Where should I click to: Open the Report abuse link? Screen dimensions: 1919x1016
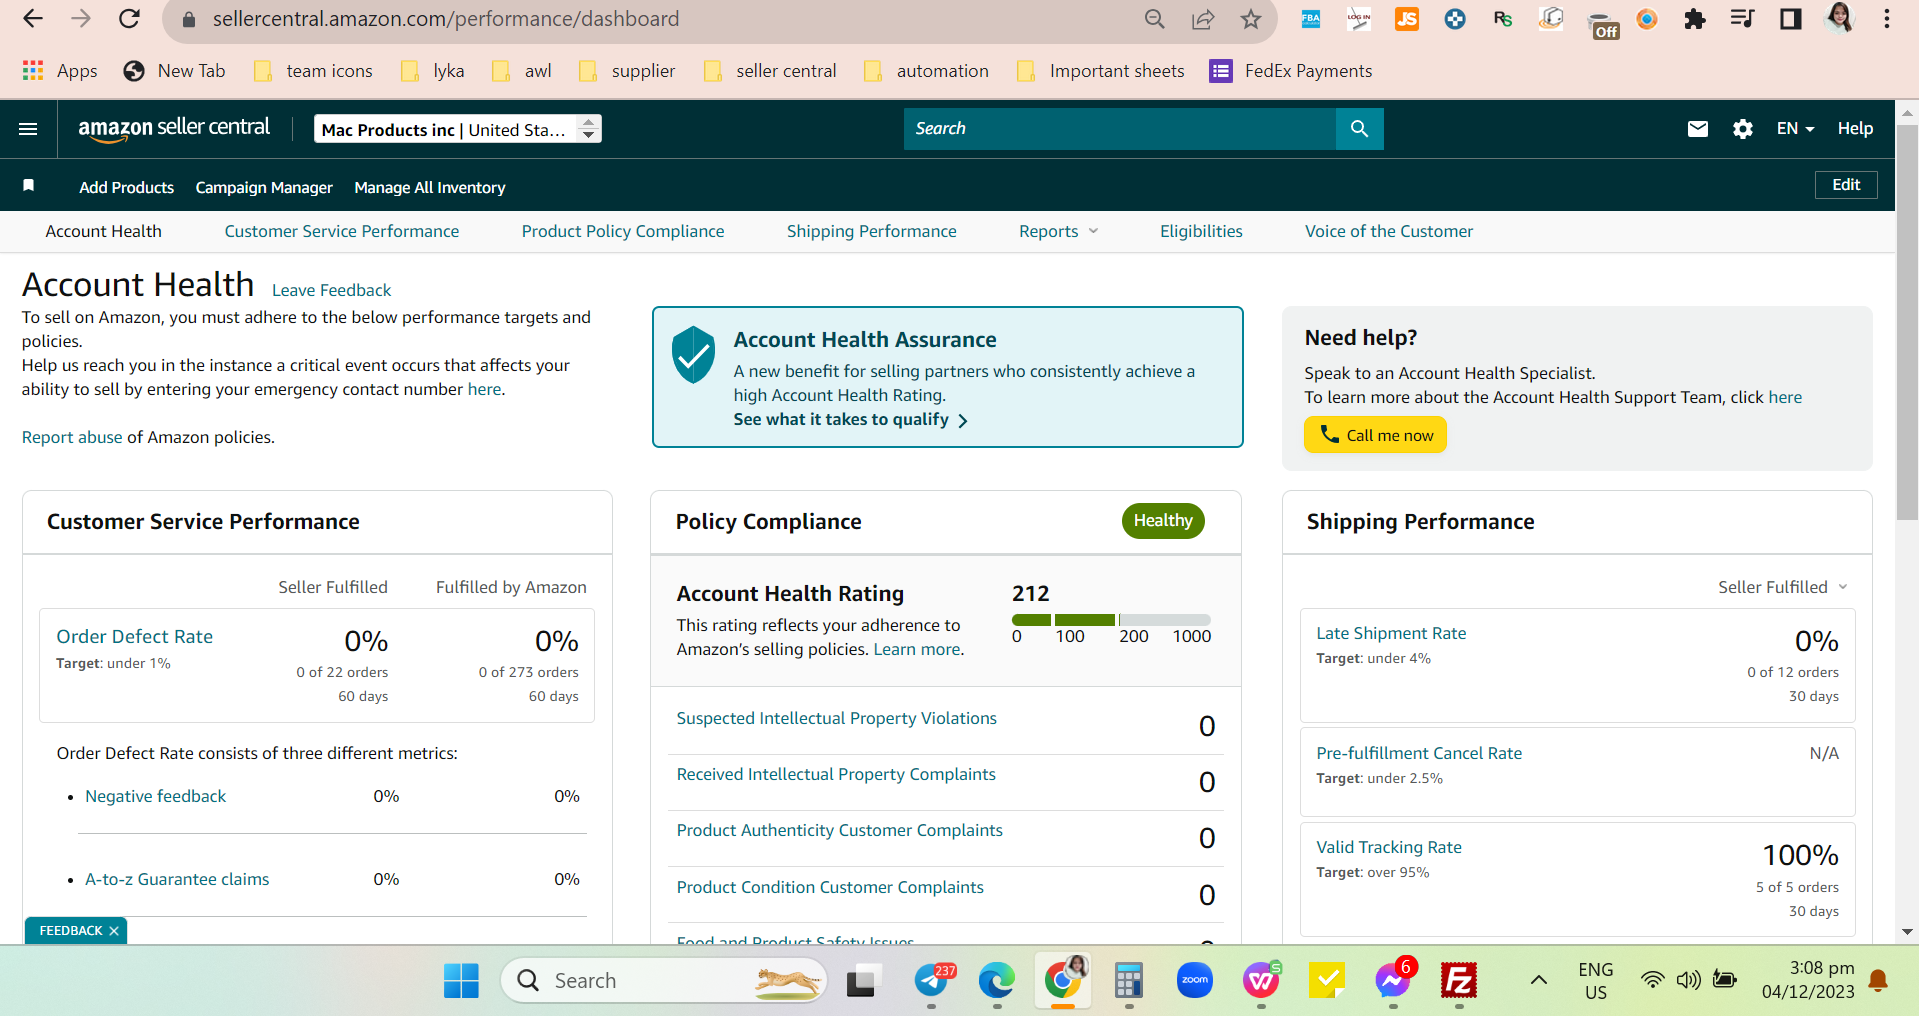point(72,437)
